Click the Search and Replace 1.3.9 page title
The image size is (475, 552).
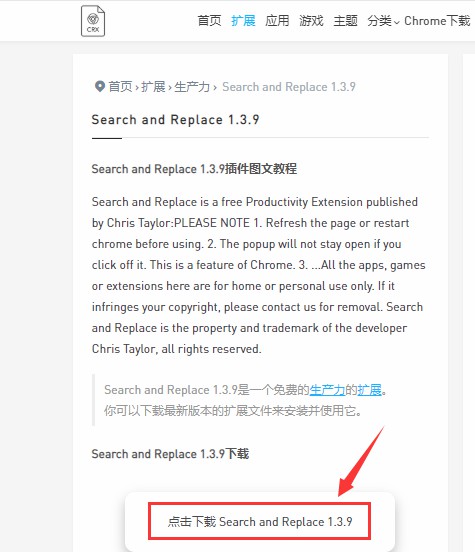click(x=175, y=120)
